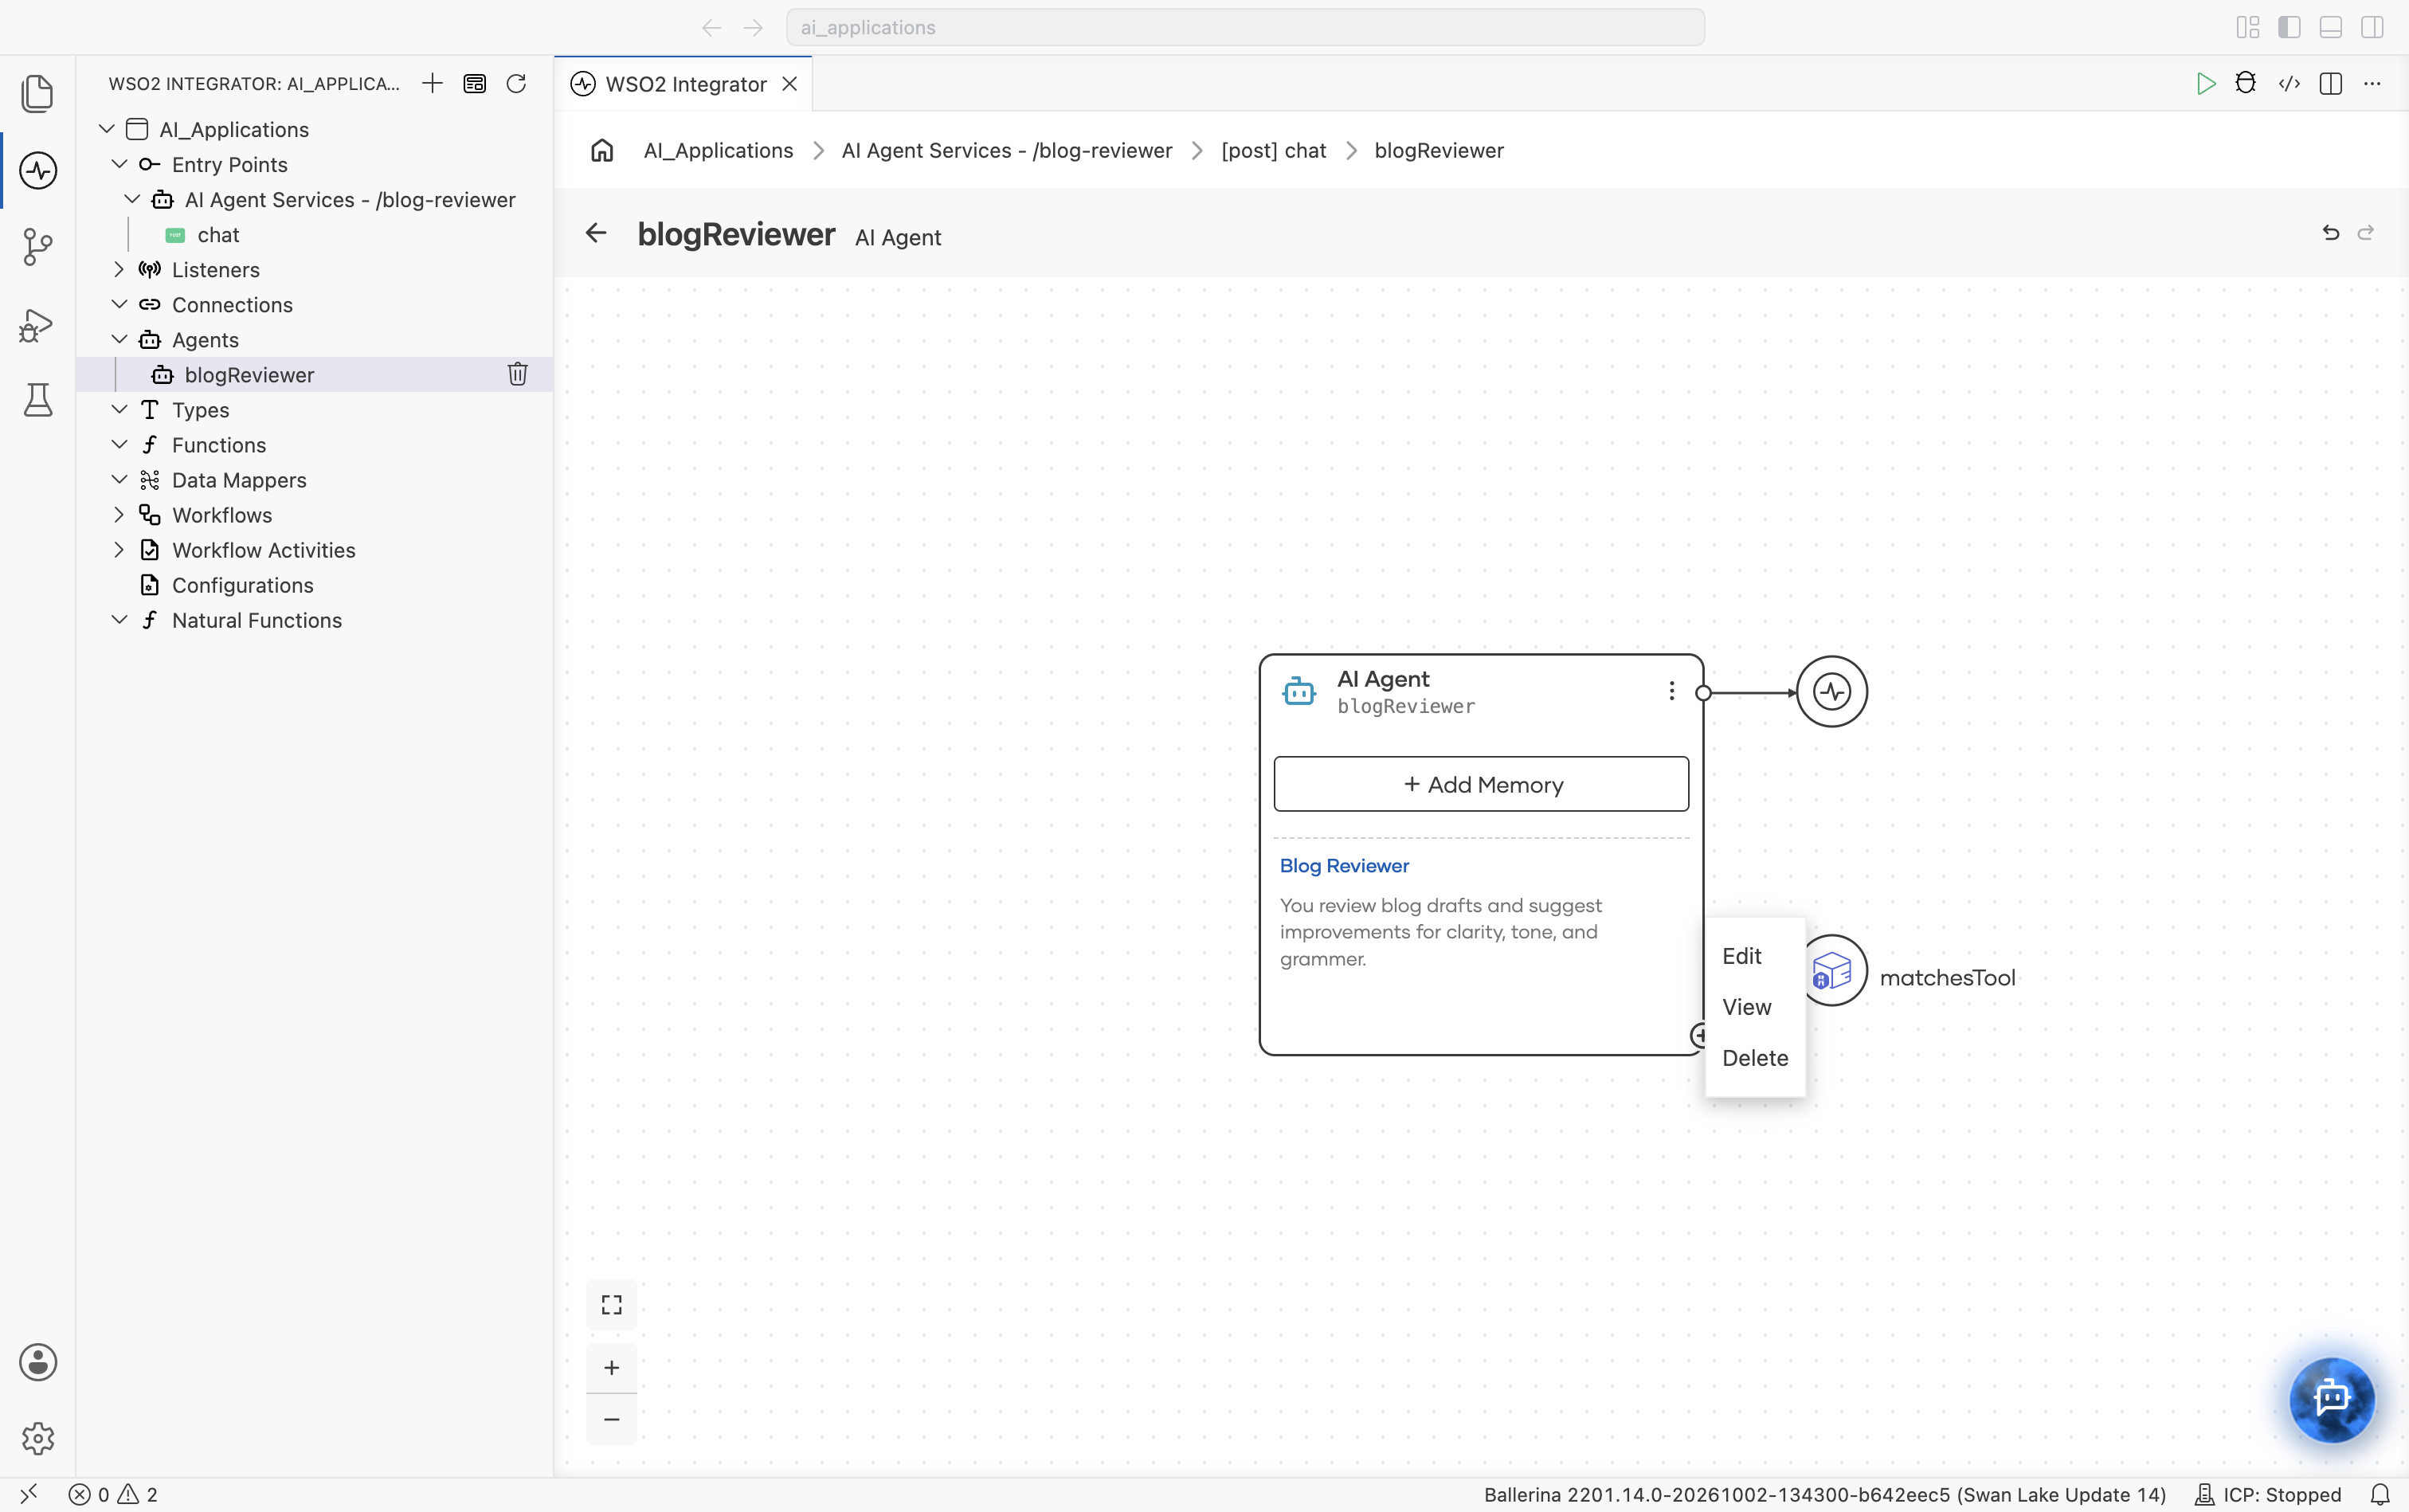Open the Manage gear icon
Viewport: 2409px width, 1512px height.
37,1438
